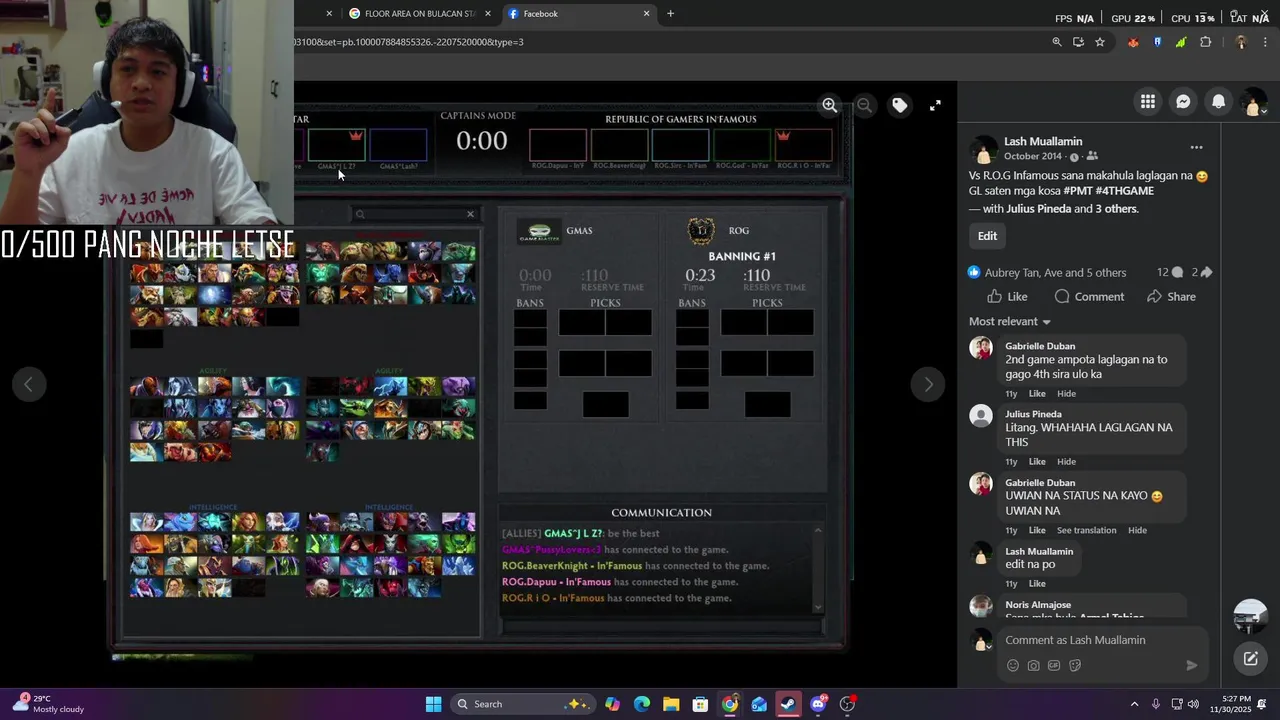1280x720 pixels.
Task: Zoom out of the photo
Action: point(865,105)
